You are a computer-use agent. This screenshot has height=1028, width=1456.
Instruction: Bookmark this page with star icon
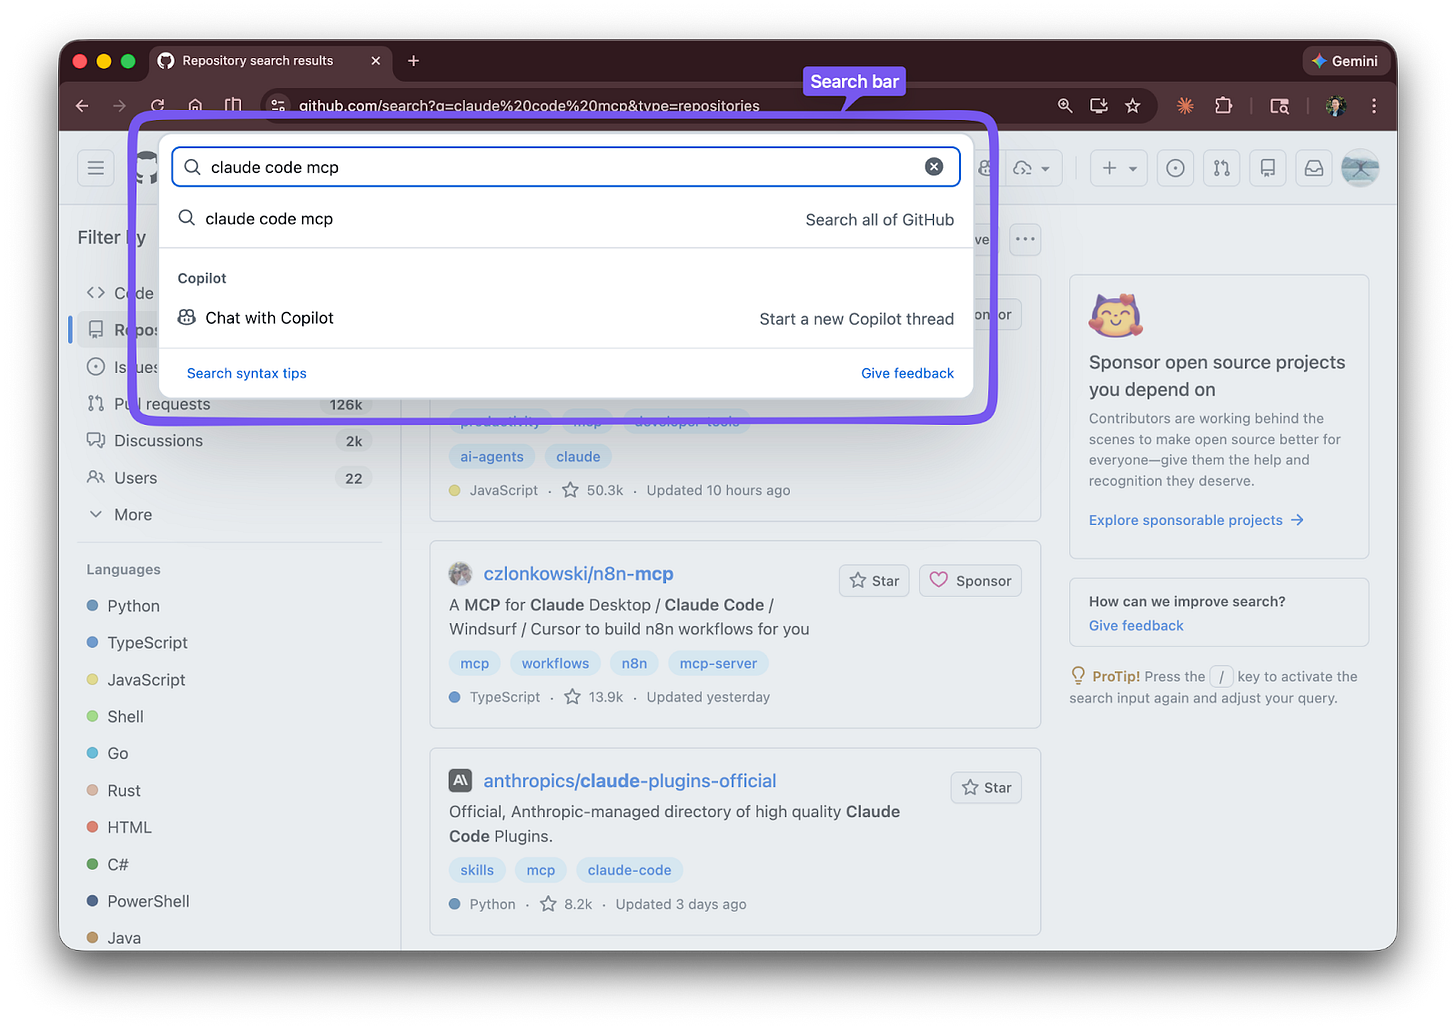coord(1132,106)
